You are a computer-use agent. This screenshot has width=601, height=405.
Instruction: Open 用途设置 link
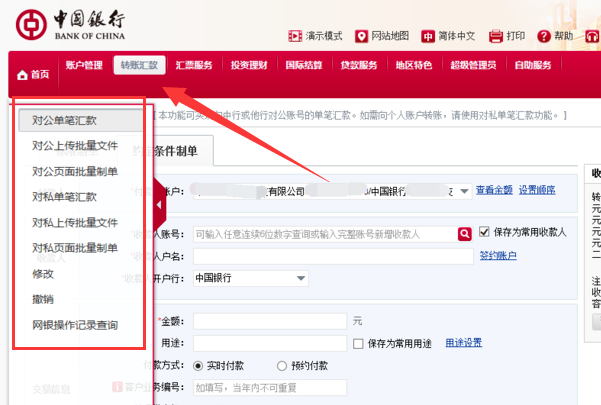tap(463, 343)
